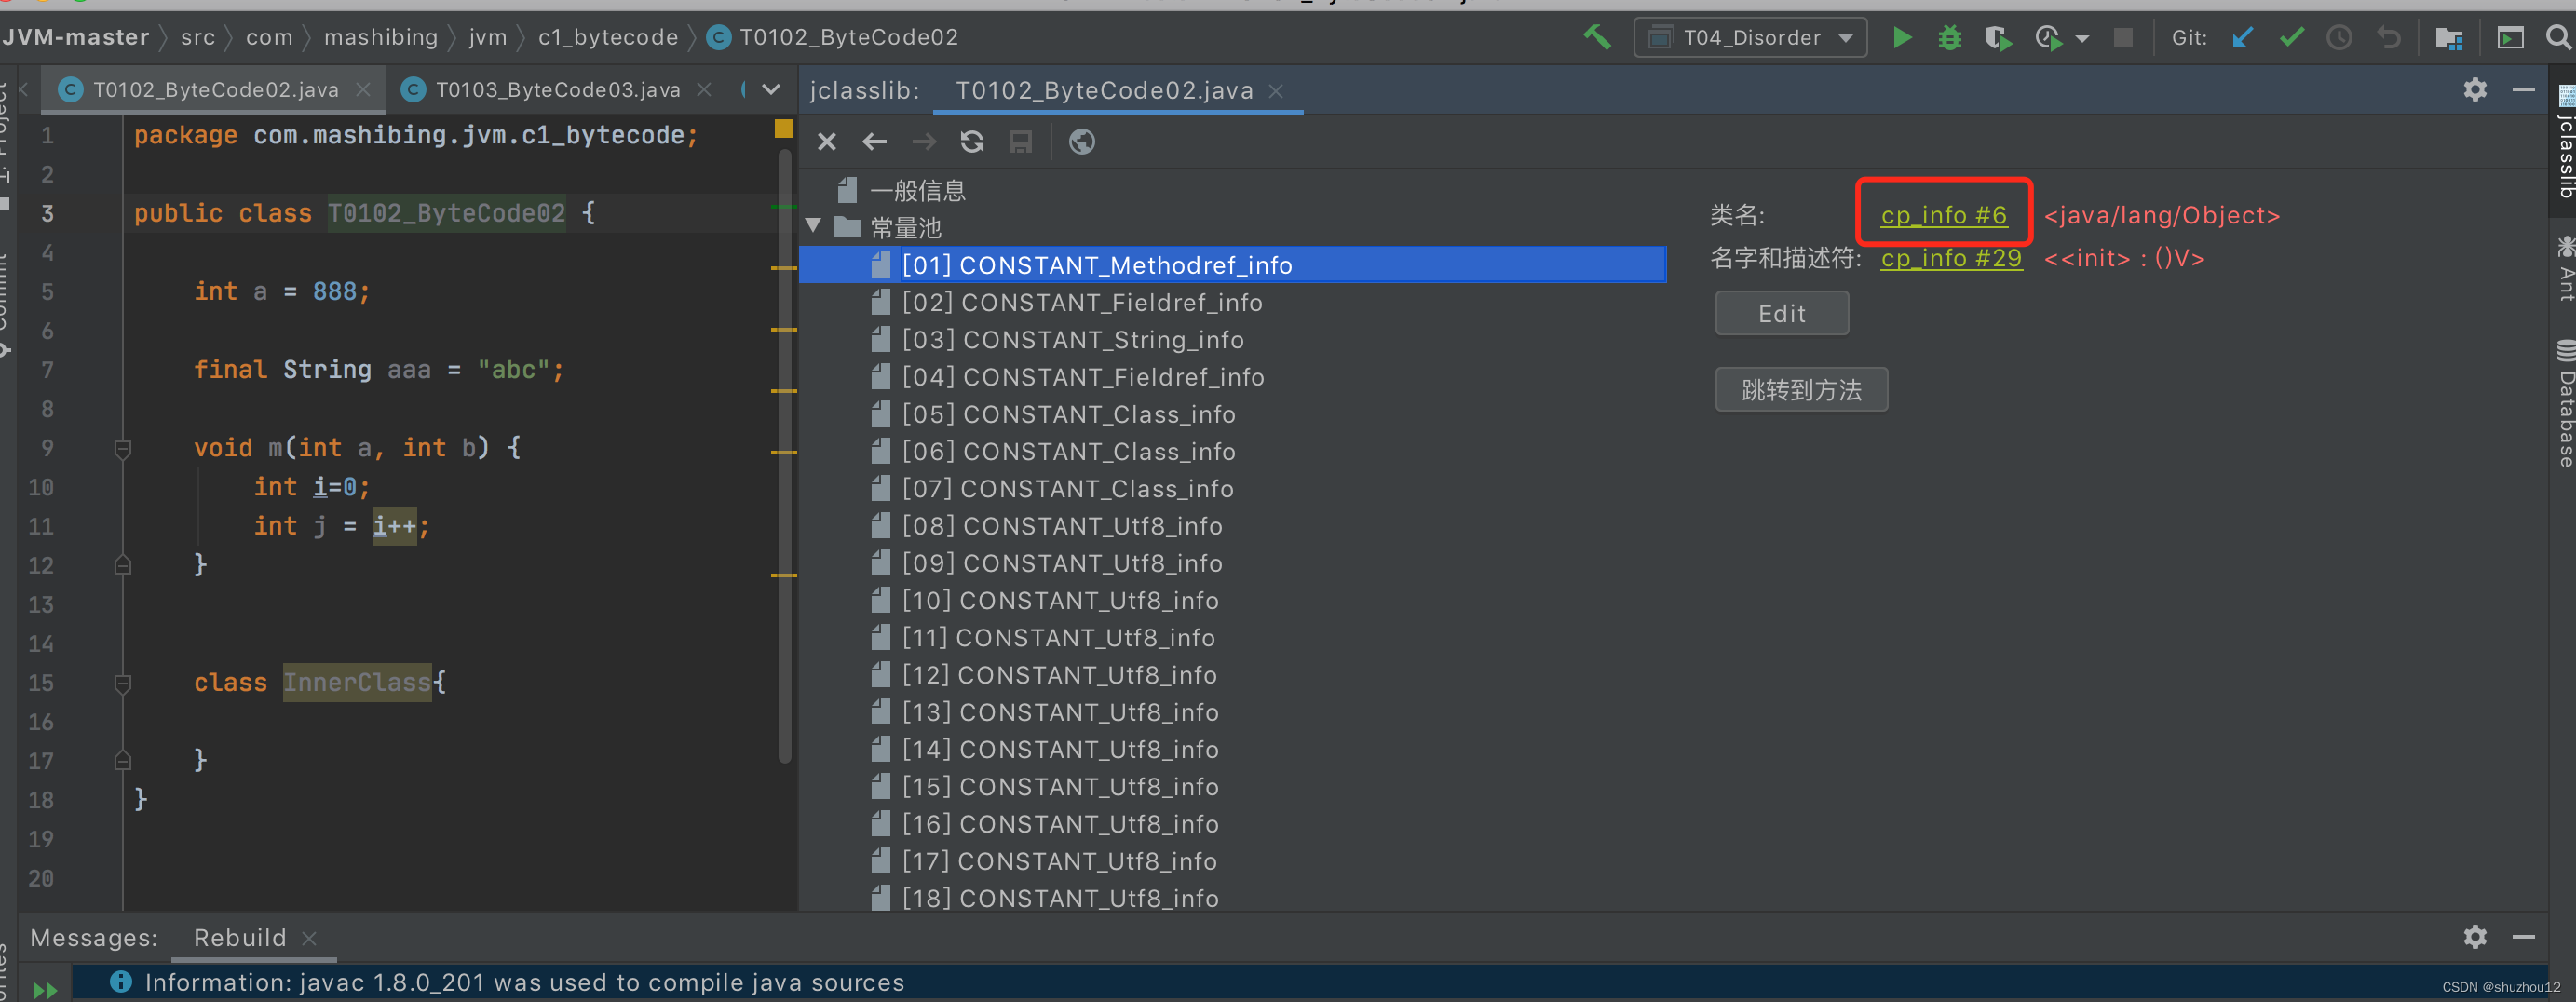Save class file in jclasslib toolbar
2576x1002 pixels.
click(1020, 142)
